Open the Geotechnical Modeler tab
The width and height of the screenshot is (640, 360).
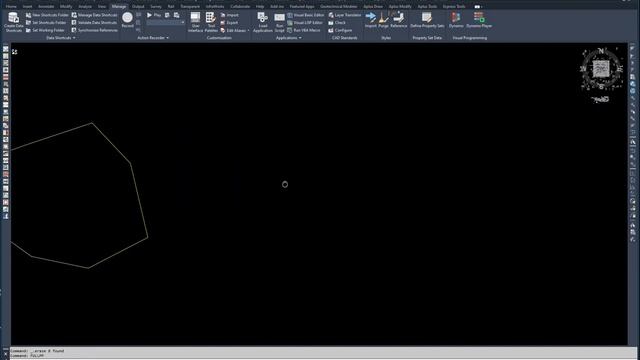pyautogui.click(x=338, y=7)
